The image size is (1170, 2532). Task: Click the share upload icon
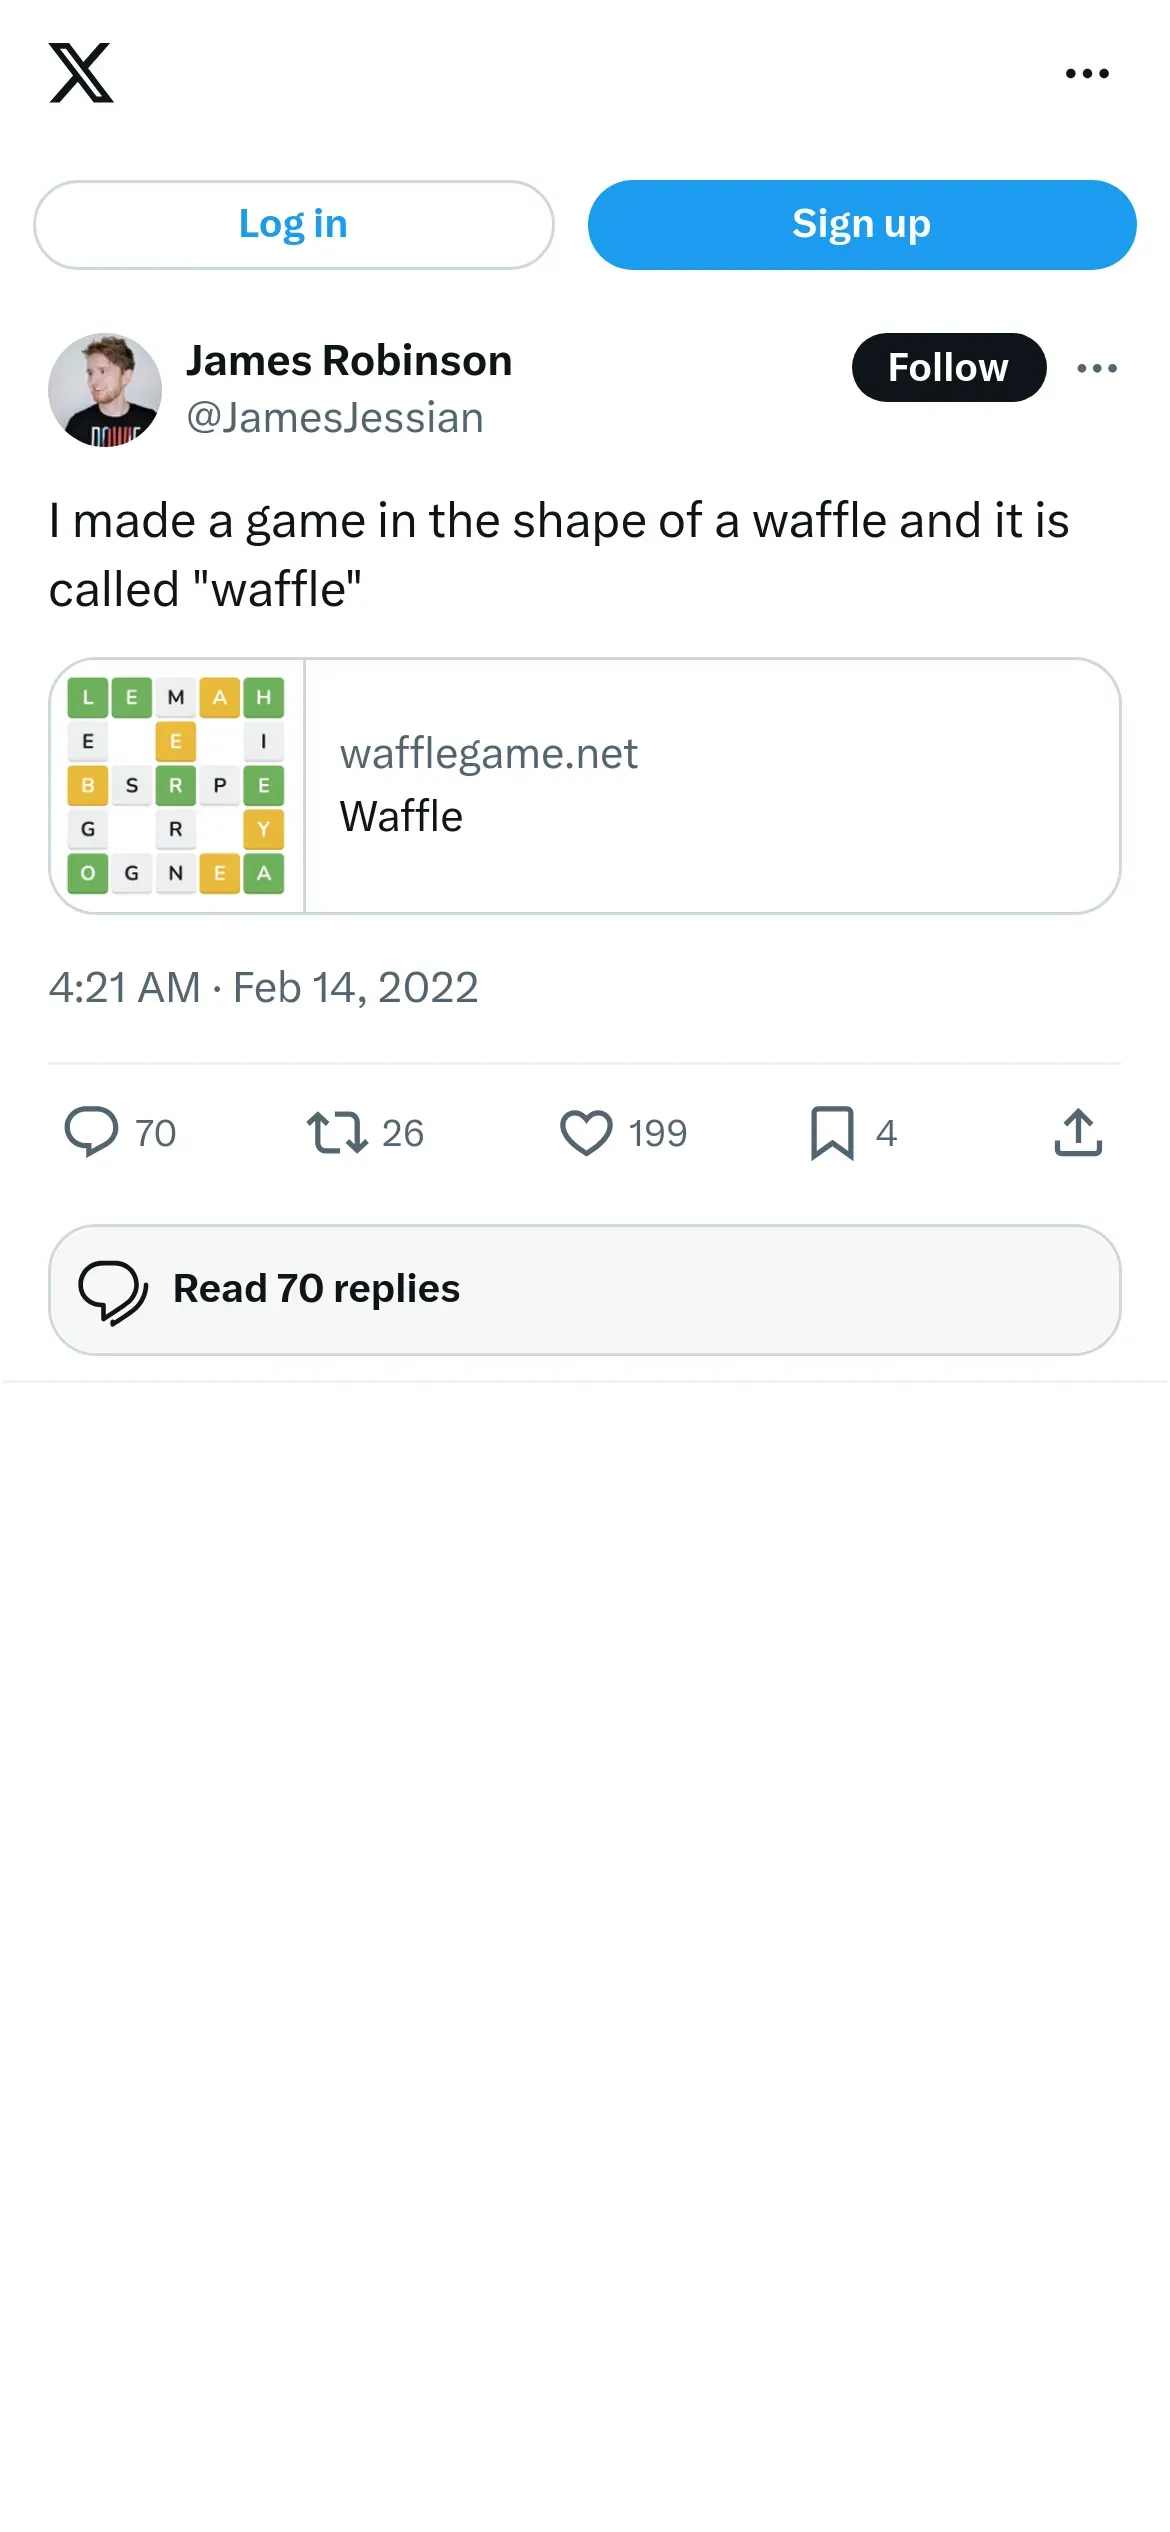[1078, 1133]
